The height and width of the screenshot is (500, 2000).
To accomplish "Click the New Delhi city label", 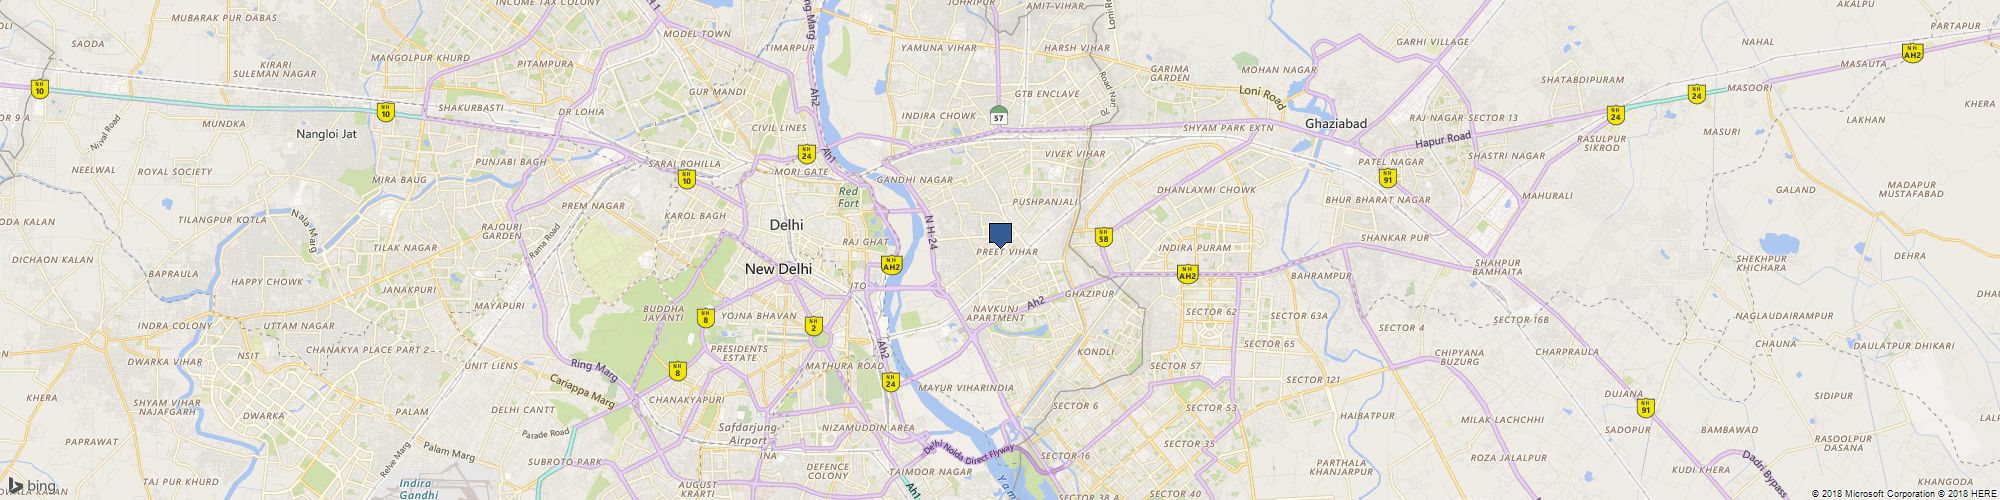I will pyautogui.click(x=779, y=269).
